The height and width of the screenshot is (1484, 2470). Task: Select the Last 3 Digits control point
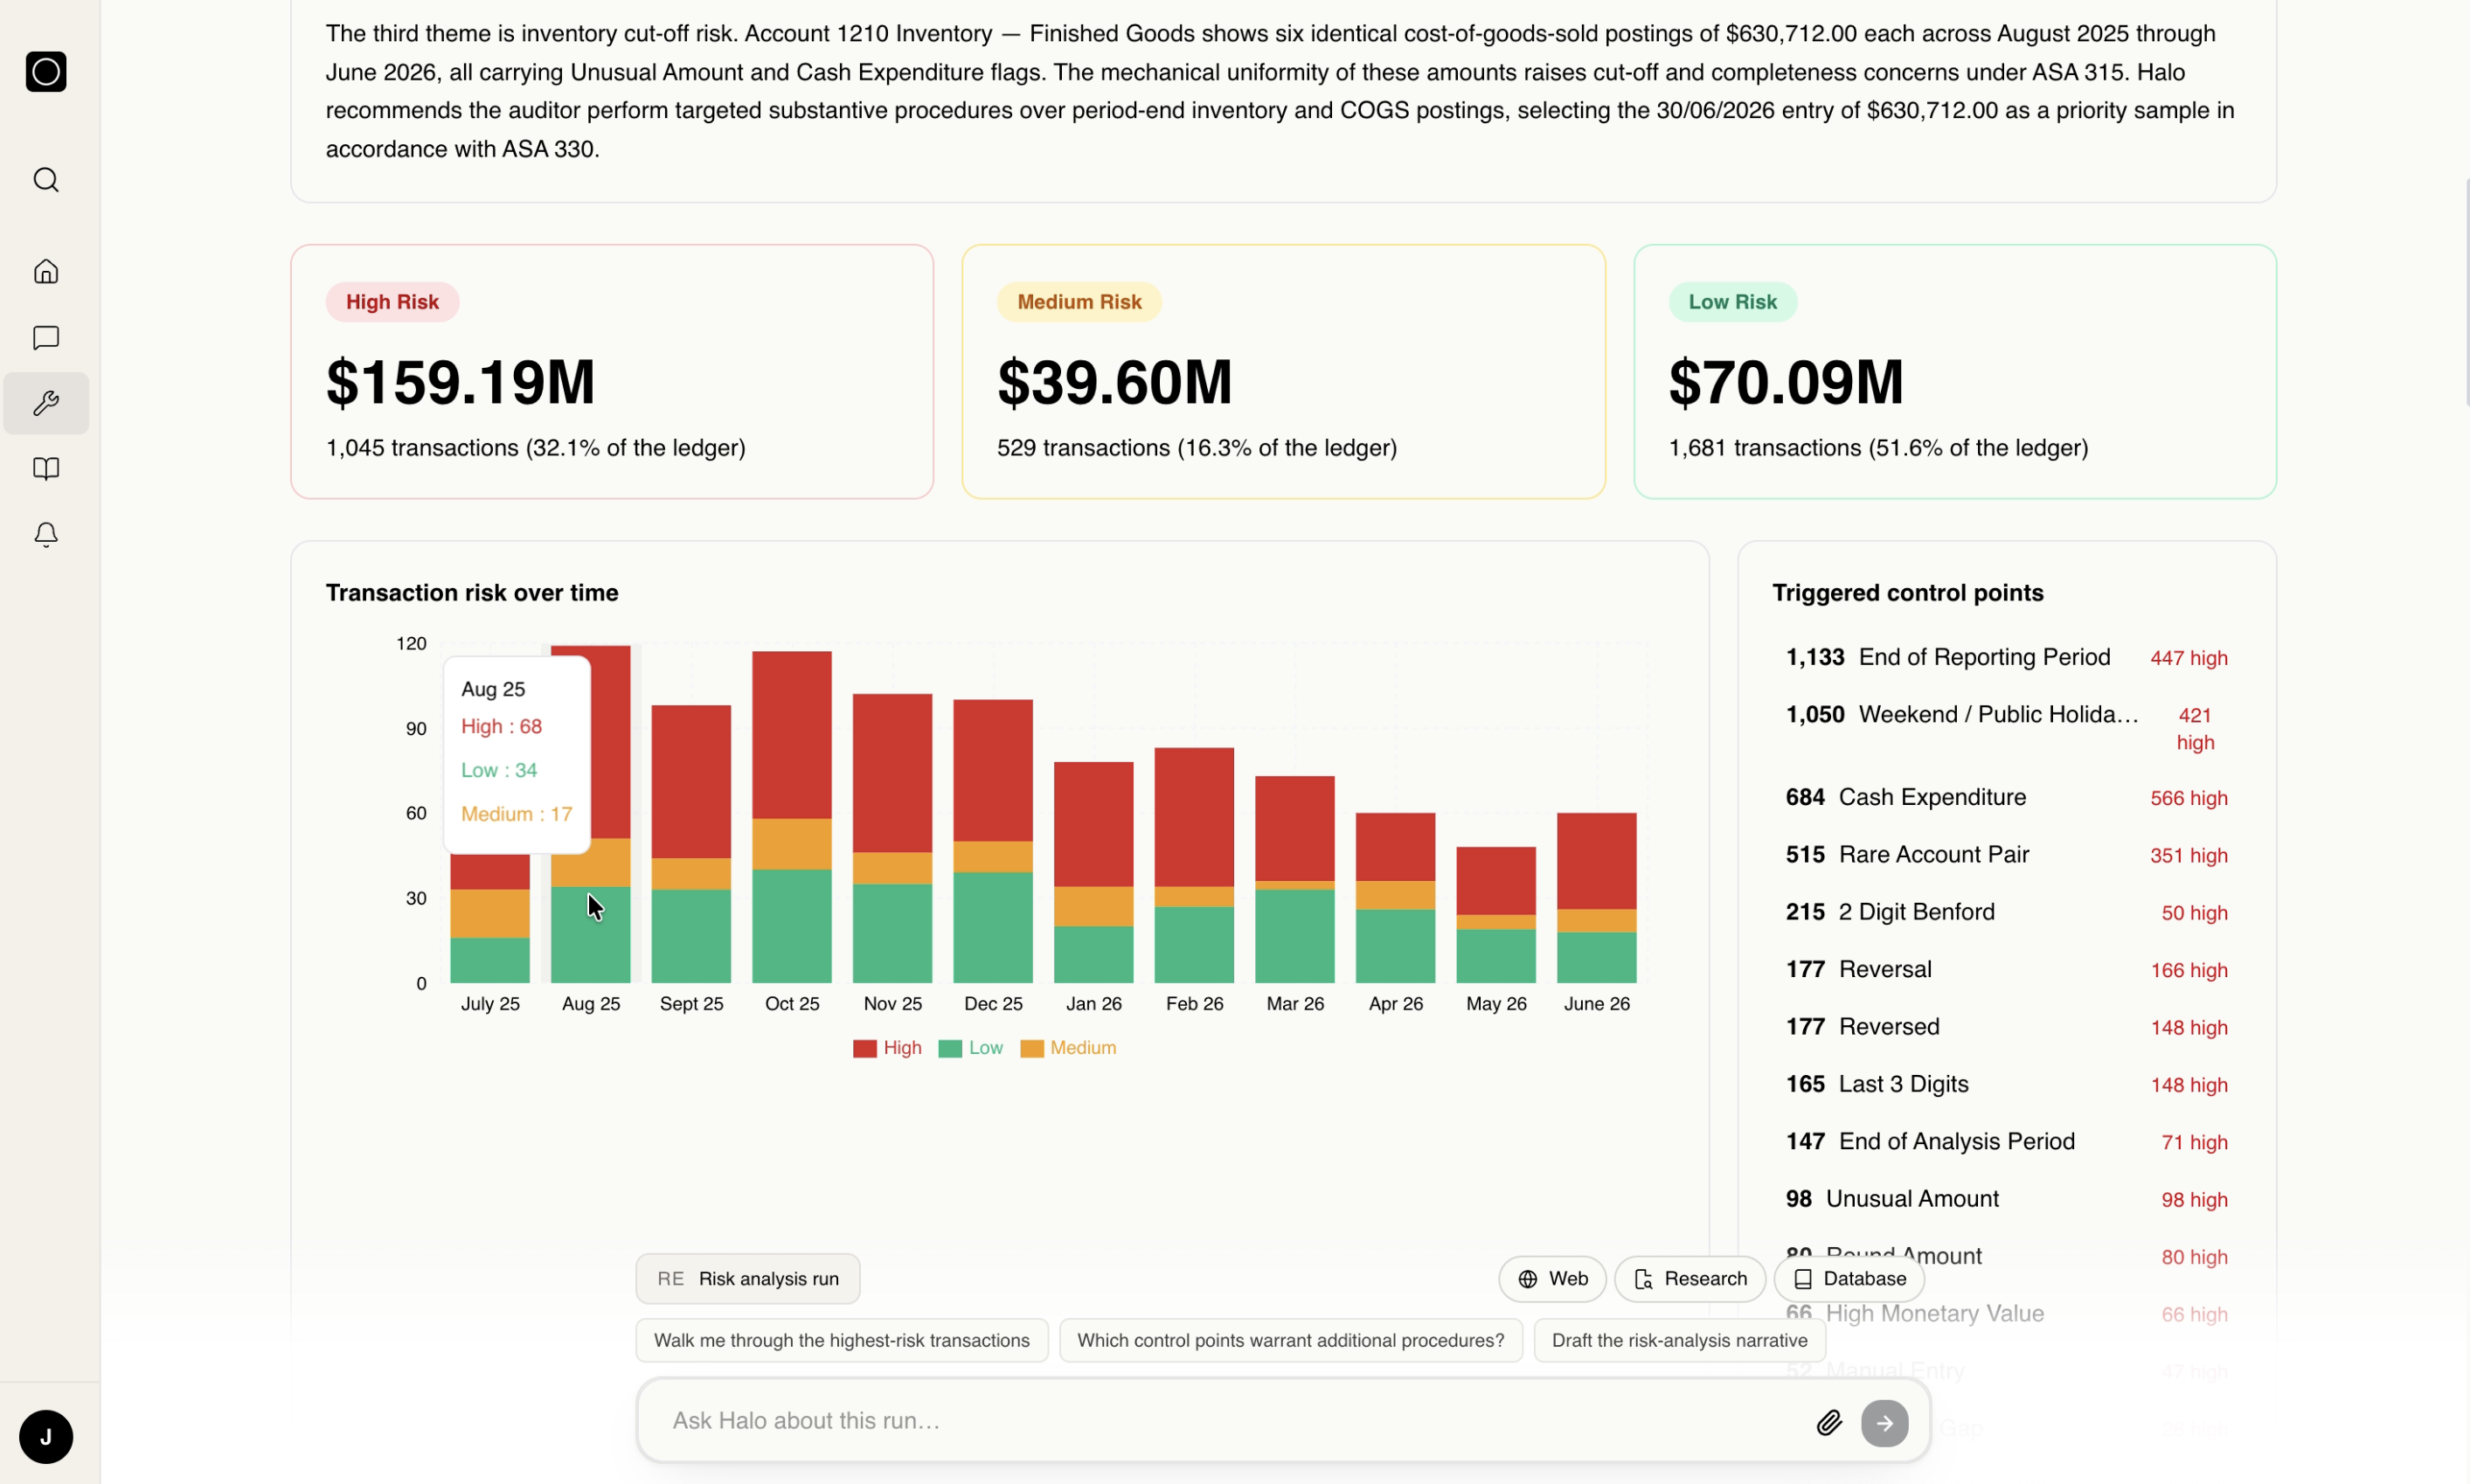pyautogui.click(x=2006, y=1085)
